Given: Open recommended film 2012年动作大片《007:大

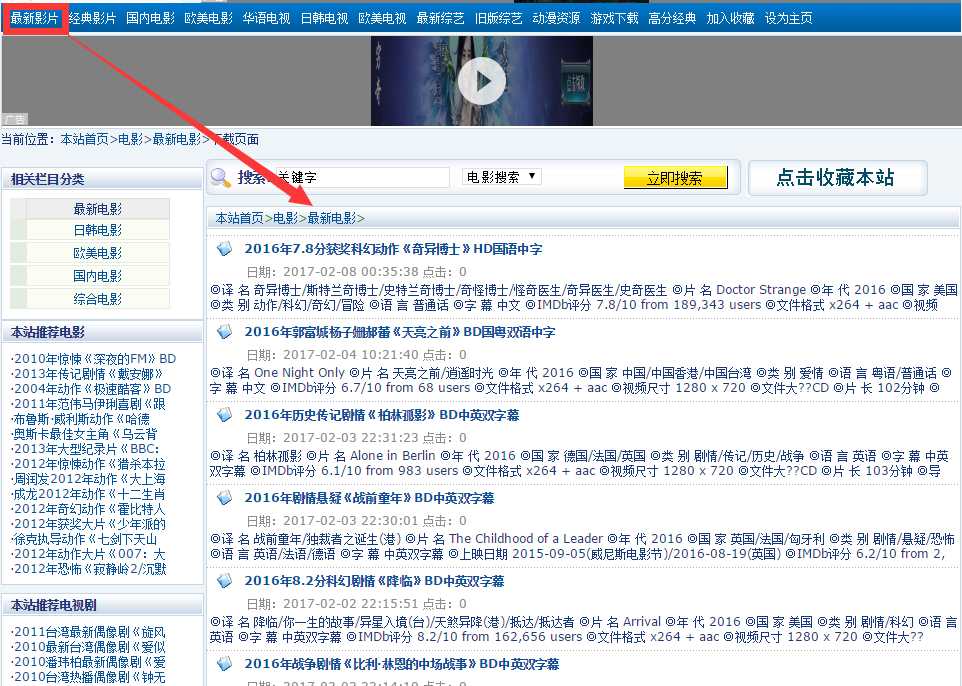Looking at the screenshot, I should tap(88, 554).
